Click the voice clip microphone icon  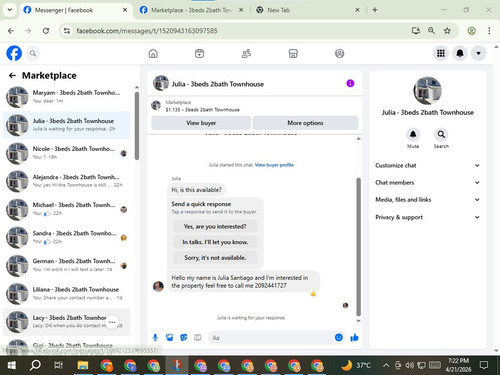[x=155, y=338]
